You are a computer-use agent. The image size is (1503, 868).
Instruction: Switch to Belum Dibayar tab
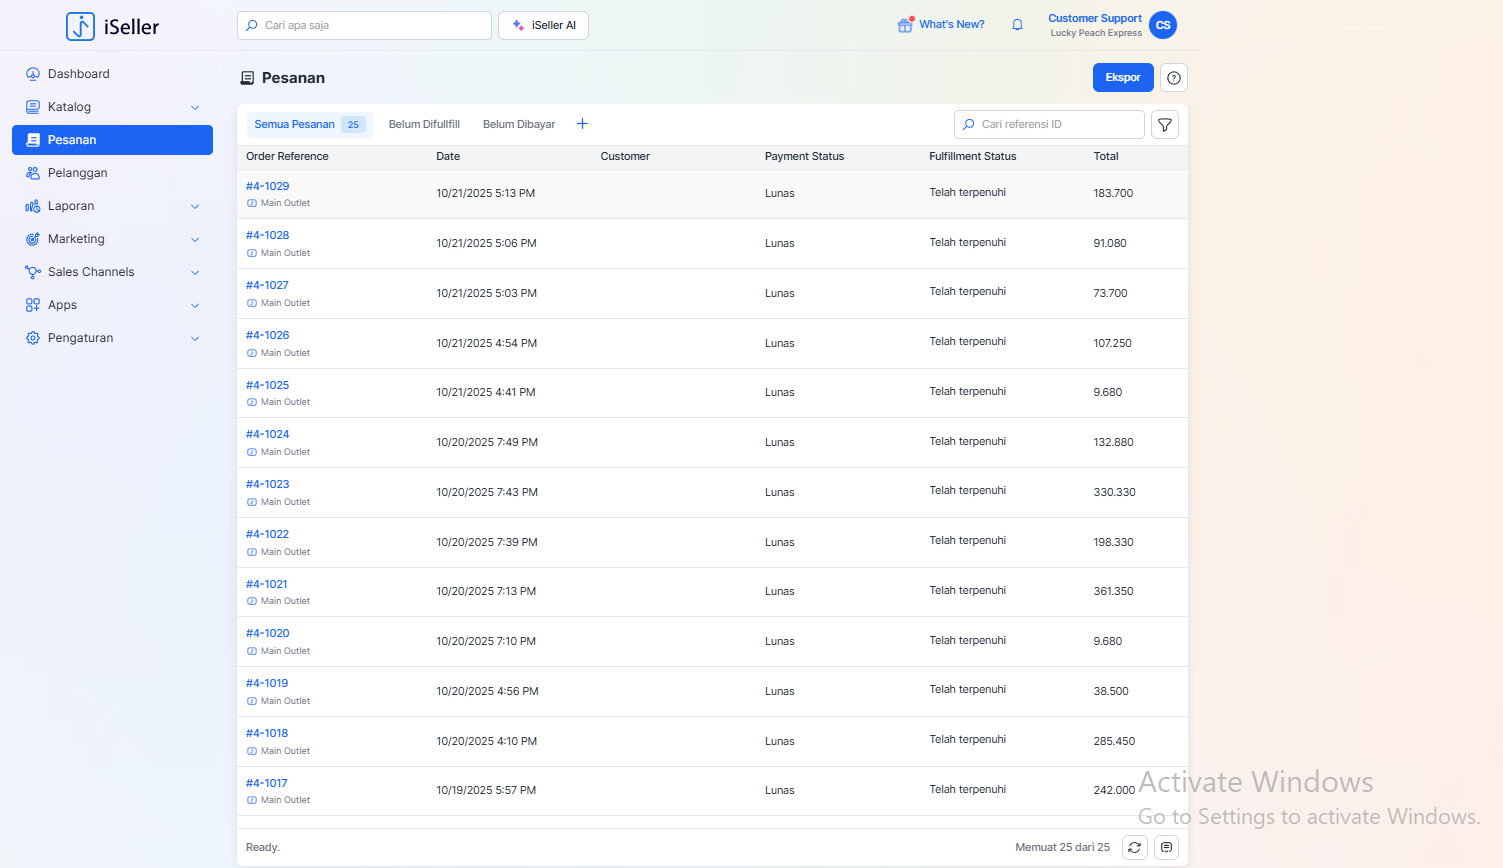[x=518, y=124]
